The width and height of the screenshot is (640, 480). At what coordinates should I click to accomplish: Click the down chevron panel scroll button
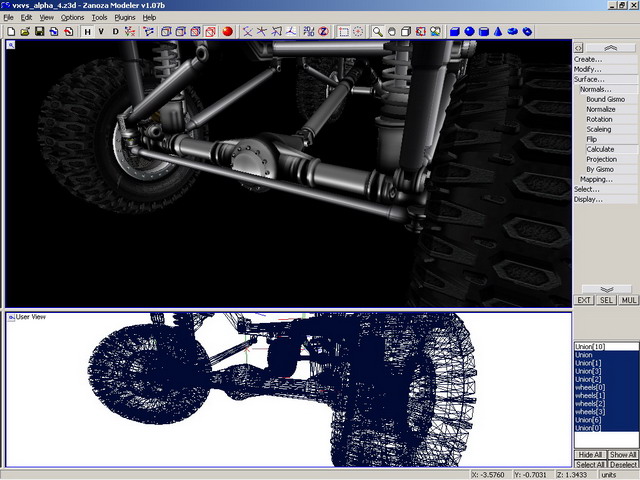coord(607,289)
